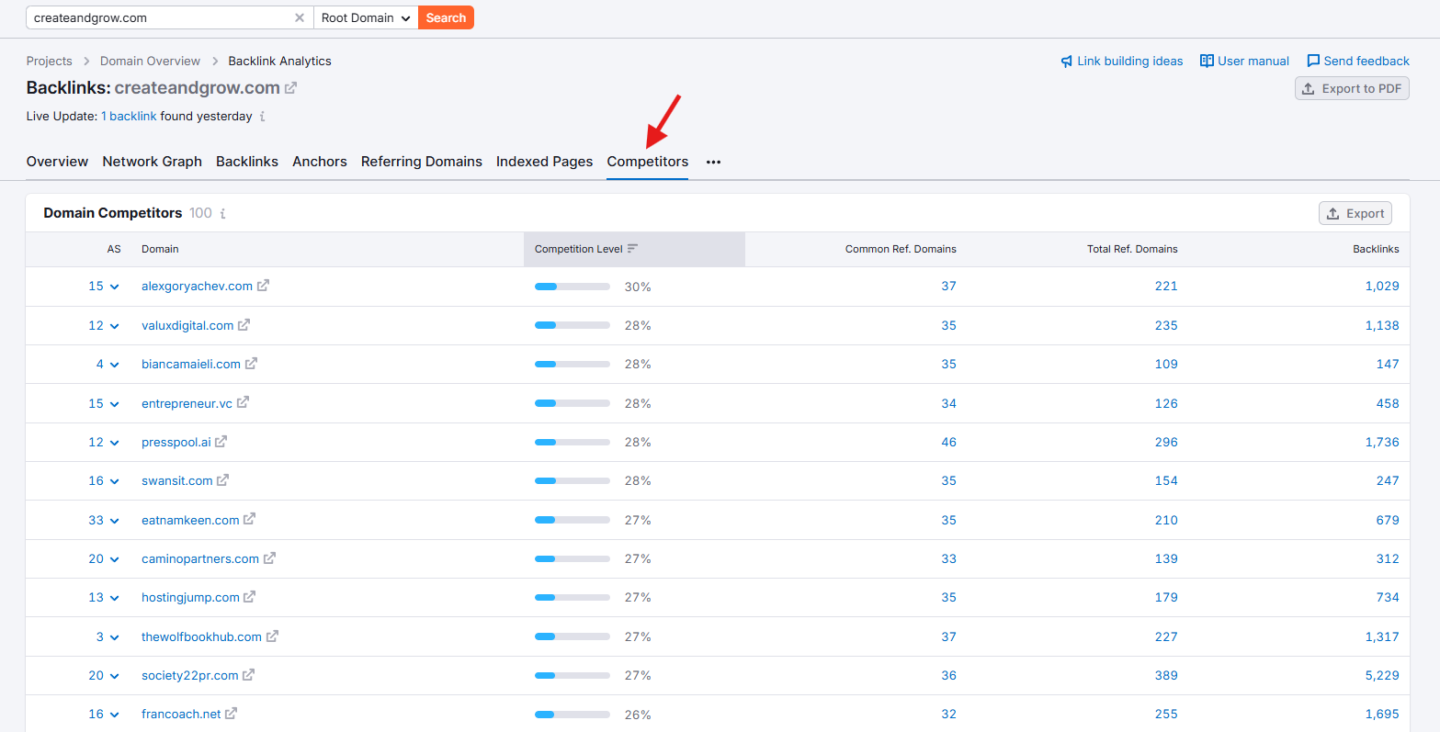
Task: Open external link icon next to thewolfbookhub.com
Action: (272, 636)
